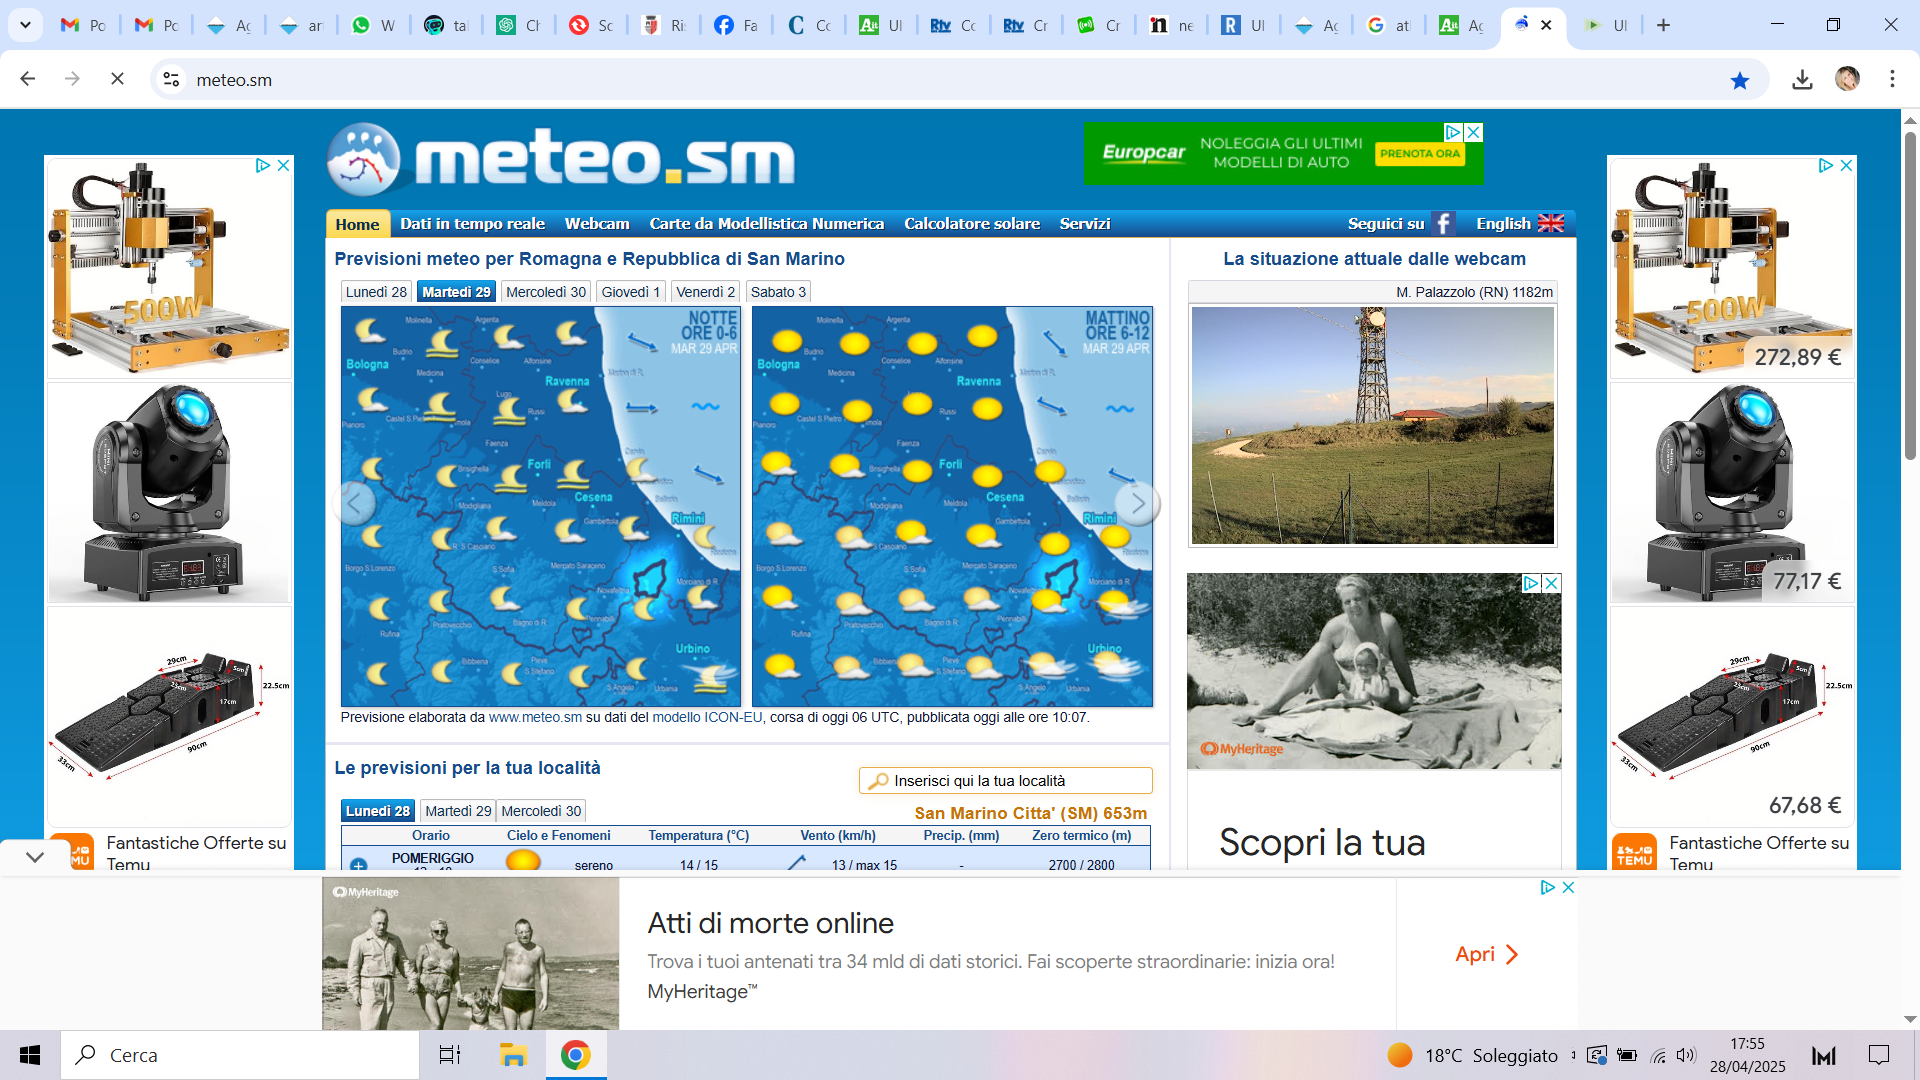Switch to the WhatsApp browser tab
The image size is (1920, 1080).
pyautogui.click(x=373, y=25)
